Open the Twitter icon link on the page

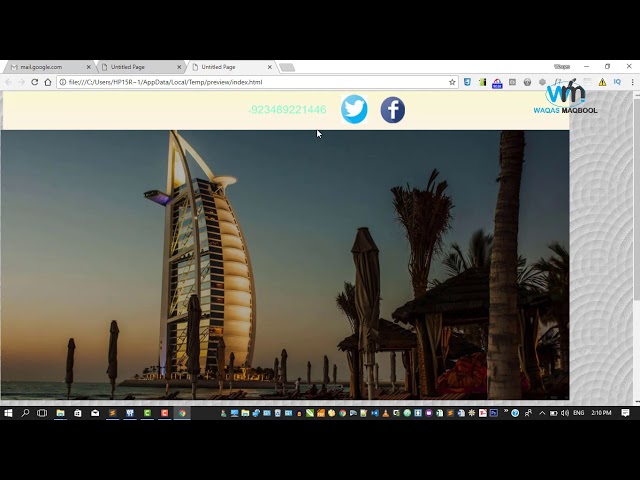354,109
